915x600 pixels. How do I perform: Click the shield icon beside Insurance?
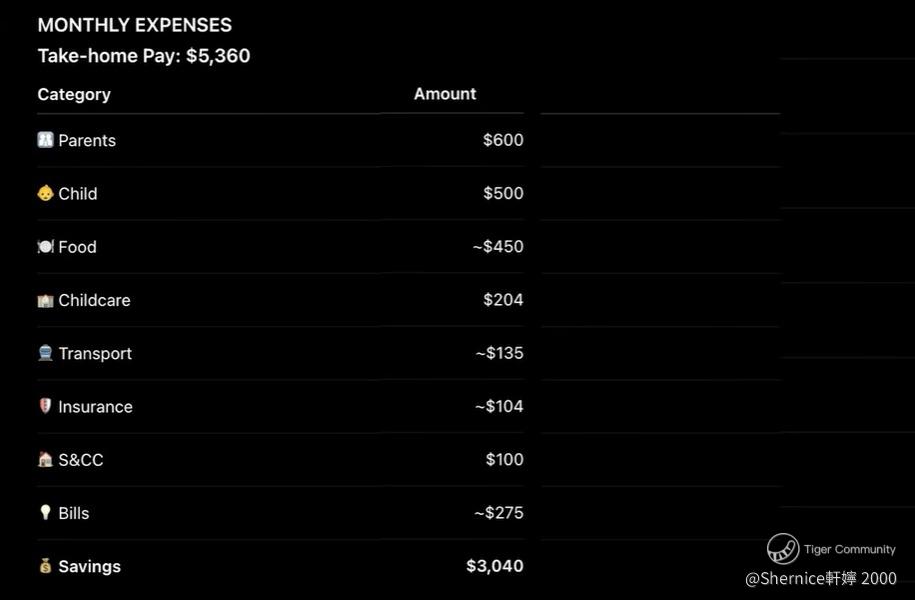pyautogui.click(x=46, y=406)
